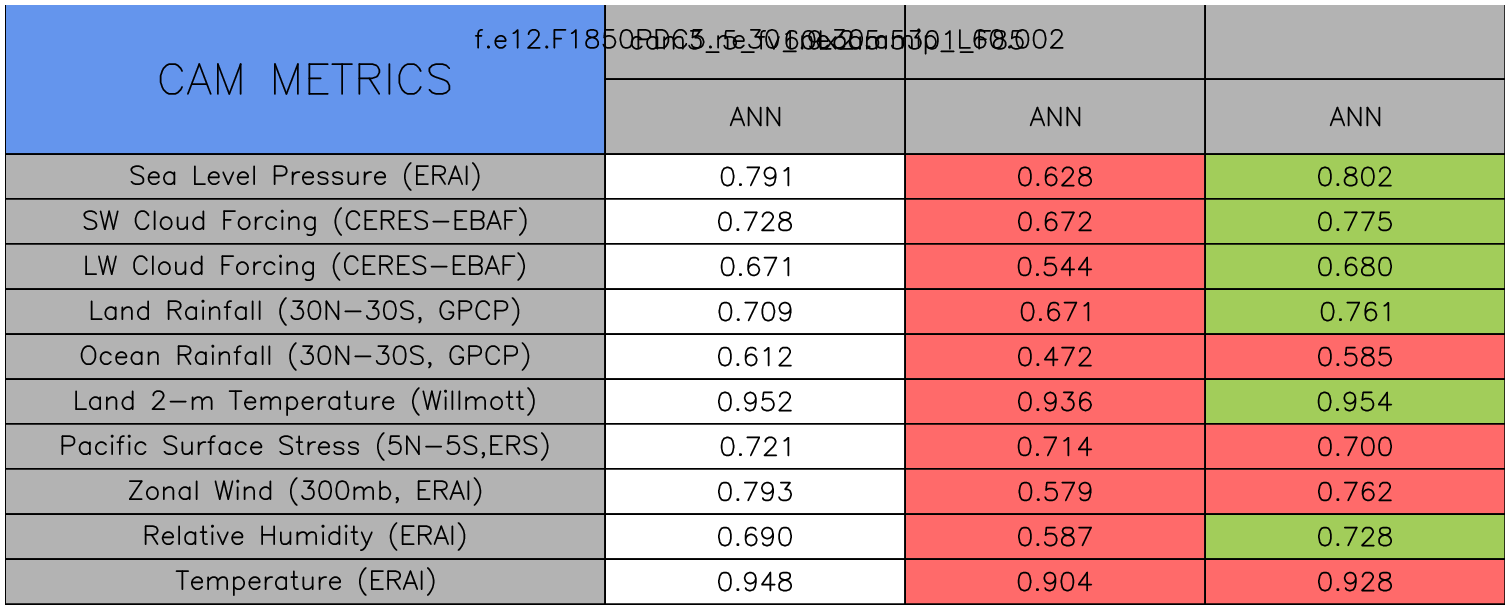Select the red cell with value 0.628
1510x610 pixels.
[x=1055, y=177]
